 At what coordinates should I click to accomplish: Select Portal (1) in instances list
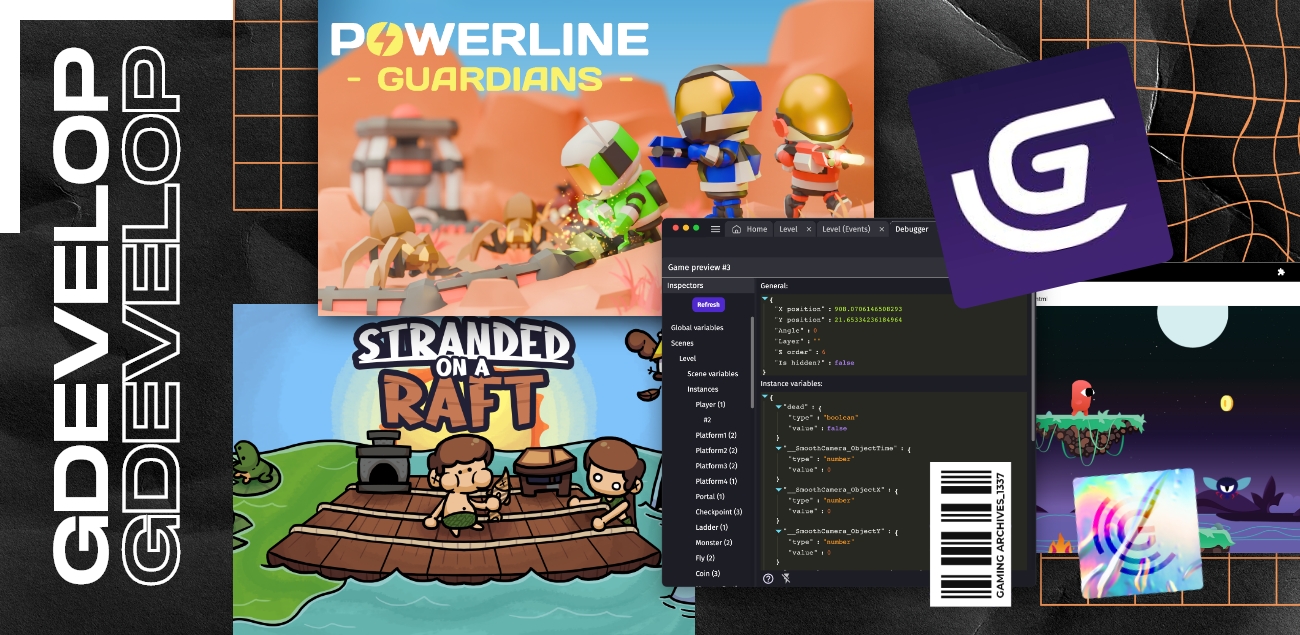(x=708, y=497)
